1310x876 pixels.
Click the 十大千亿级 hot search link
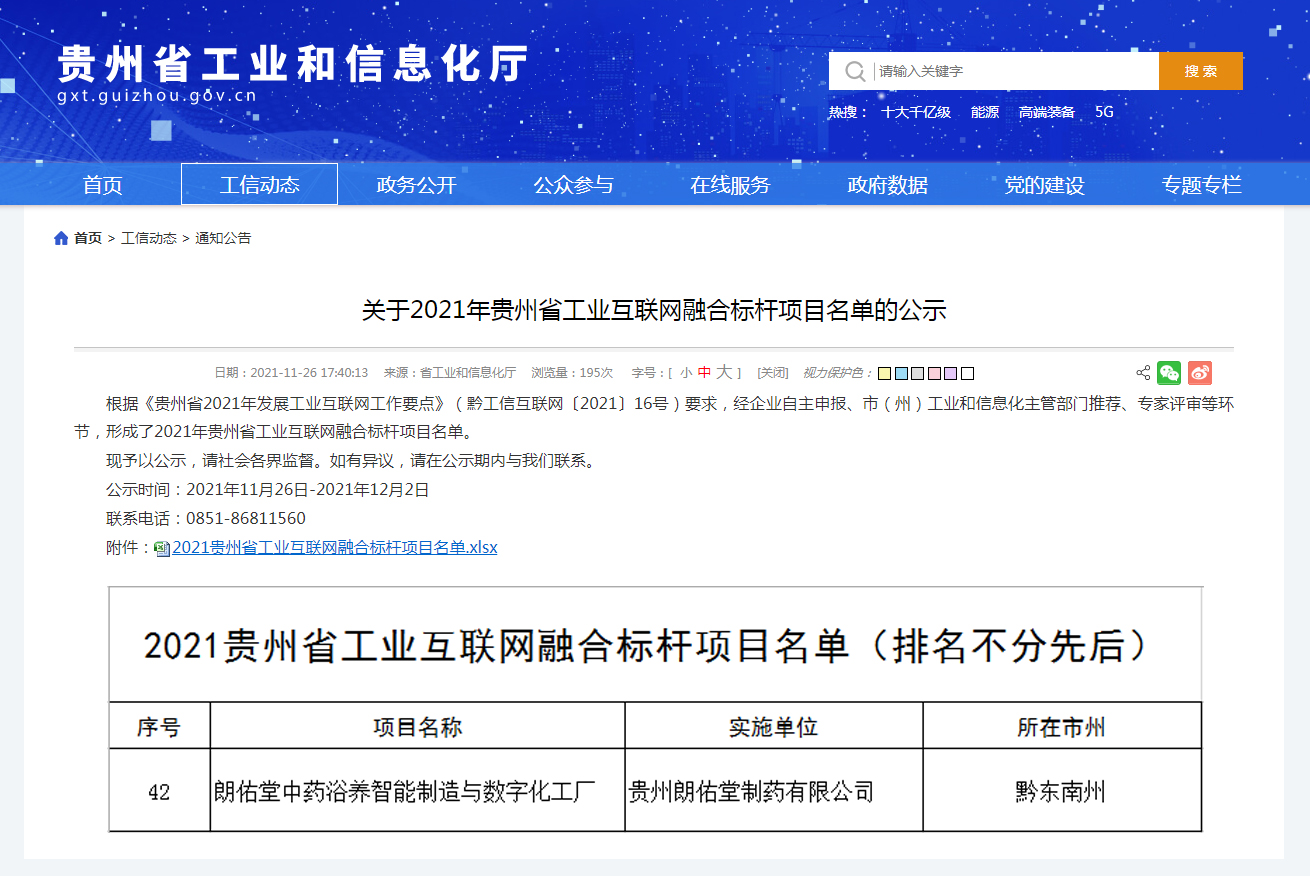point(915,112)
